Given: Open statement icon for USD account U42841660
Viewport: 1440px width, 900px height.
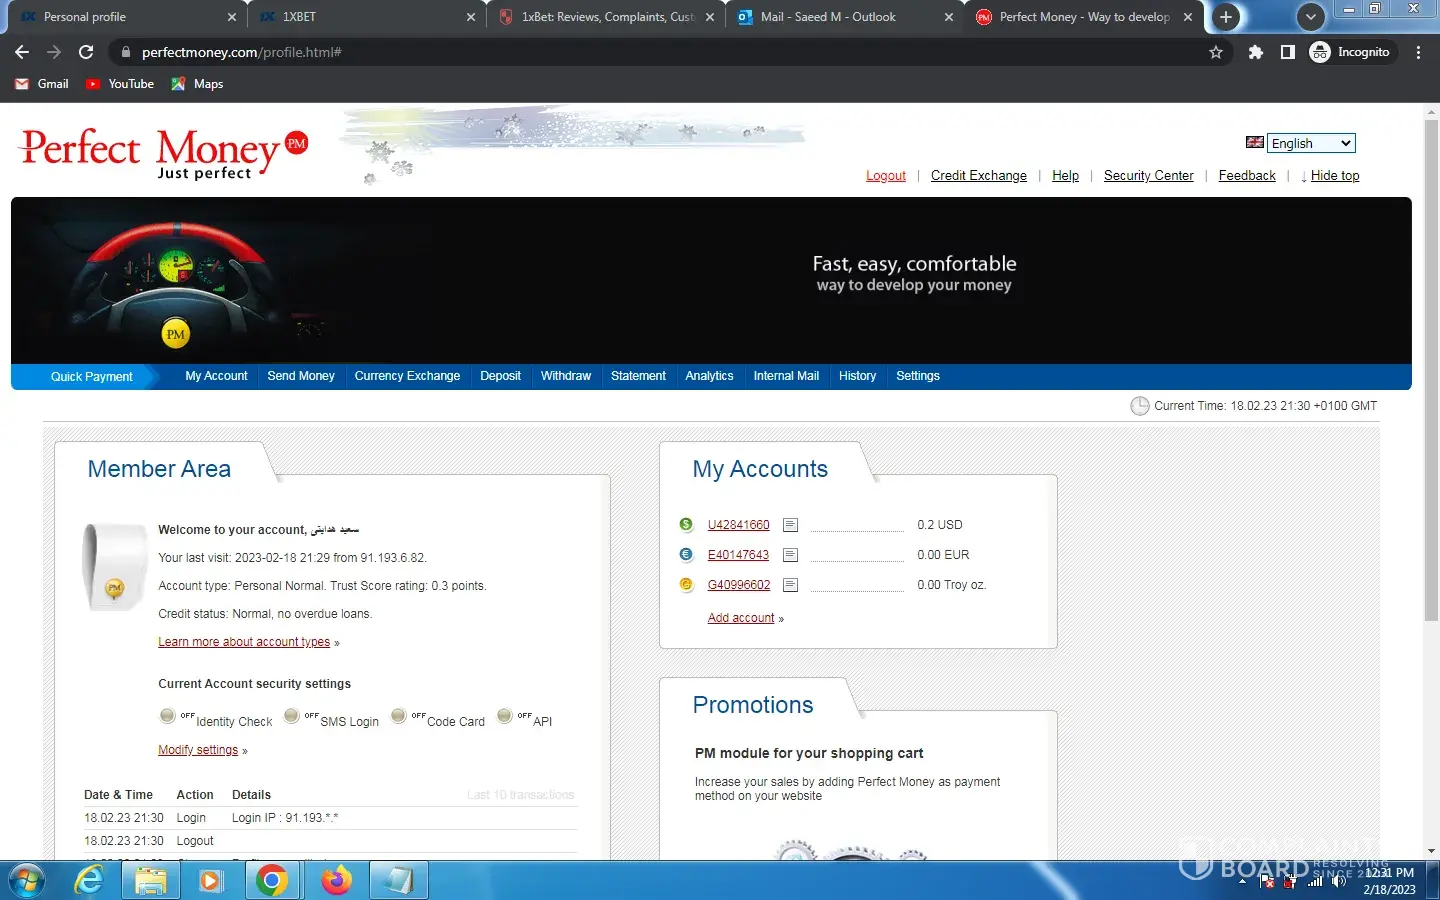Looking at the screenshot, I should click(x=790, y=525).
